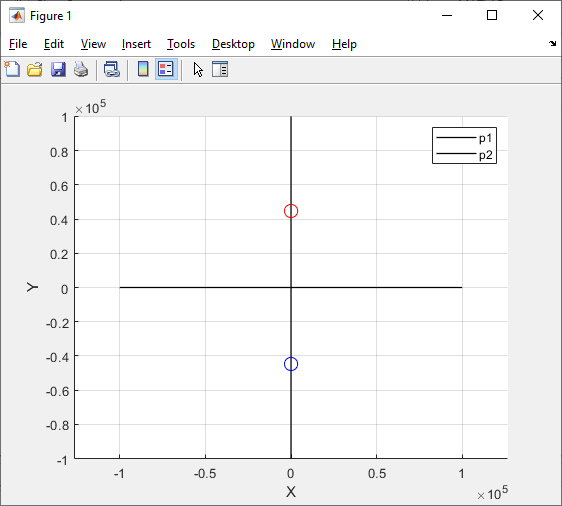Save the figure with floppy icon
562x506 pixels.
[x=58, y=69]
